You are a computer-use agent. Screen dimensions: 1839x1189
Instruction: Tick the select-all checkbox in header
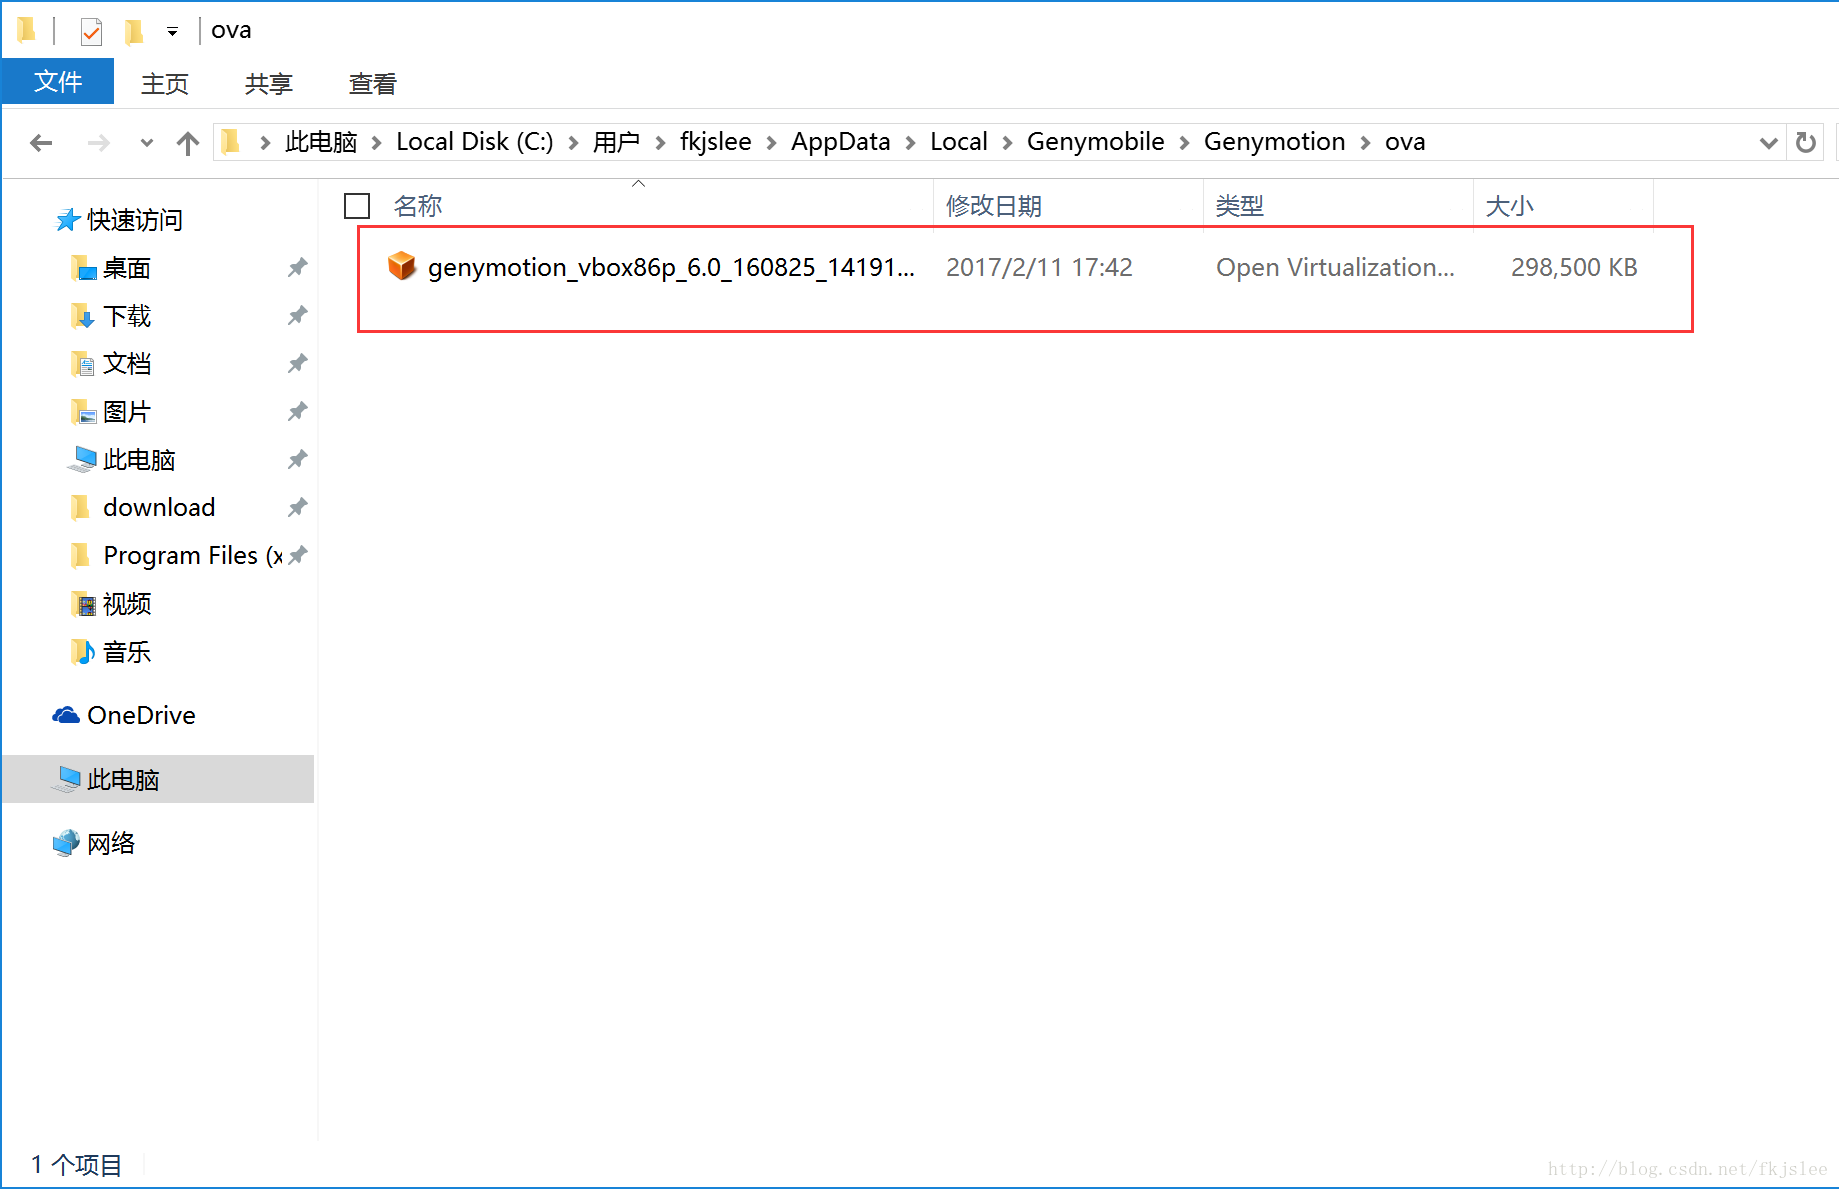[x=357, y=206]
